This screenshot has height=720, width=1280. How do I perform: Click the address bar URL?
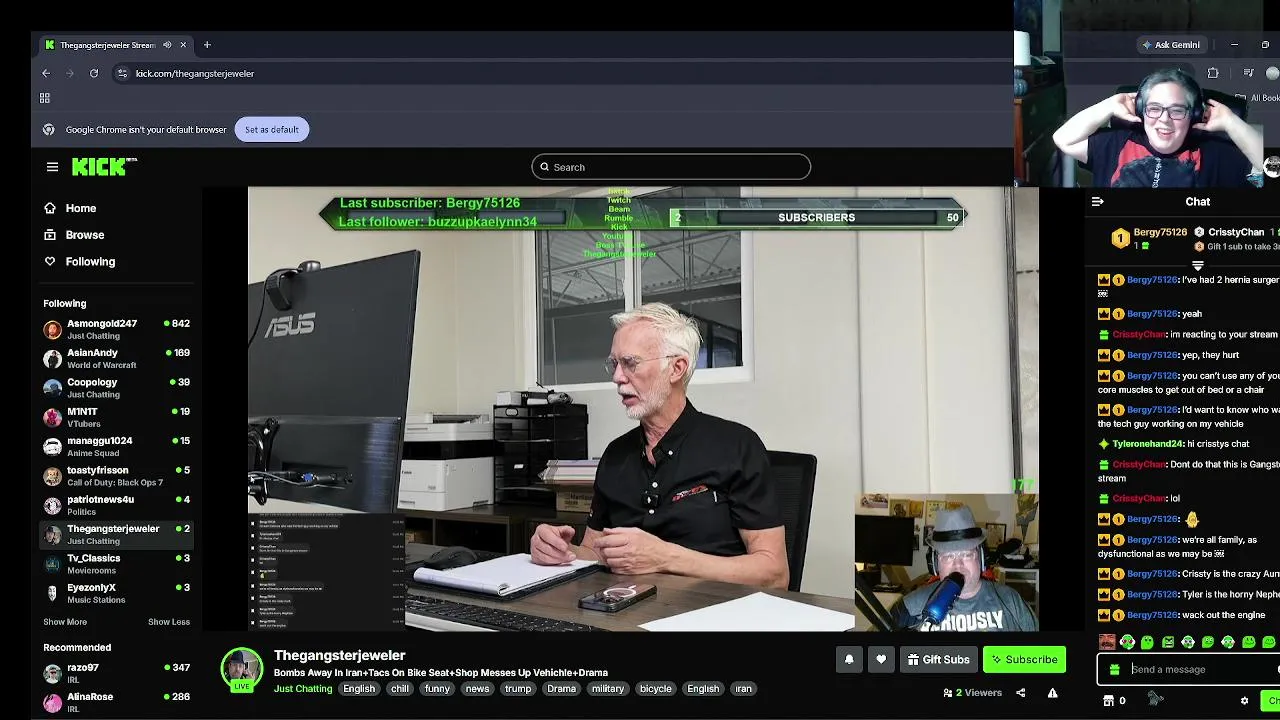(x=195, y=73)
